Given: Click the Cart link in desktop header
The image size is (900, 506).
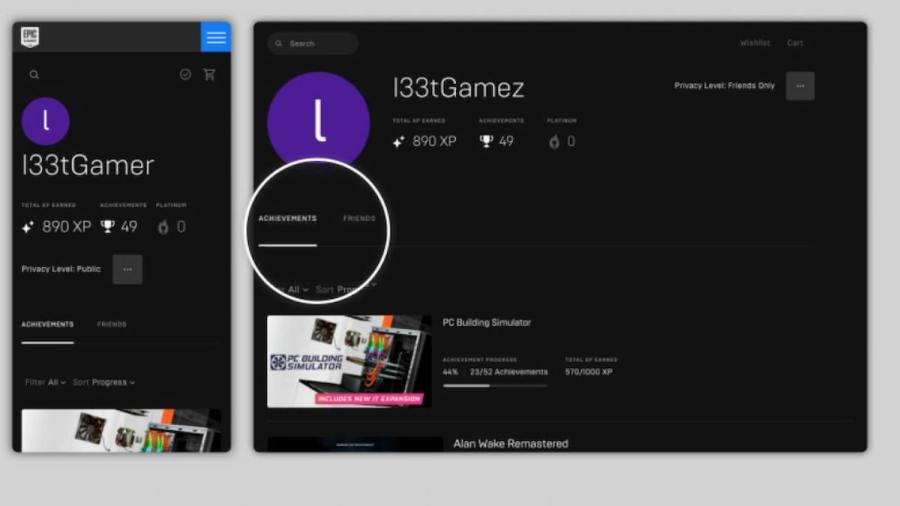Looking at the screenshot, I should tap(795, 43).
